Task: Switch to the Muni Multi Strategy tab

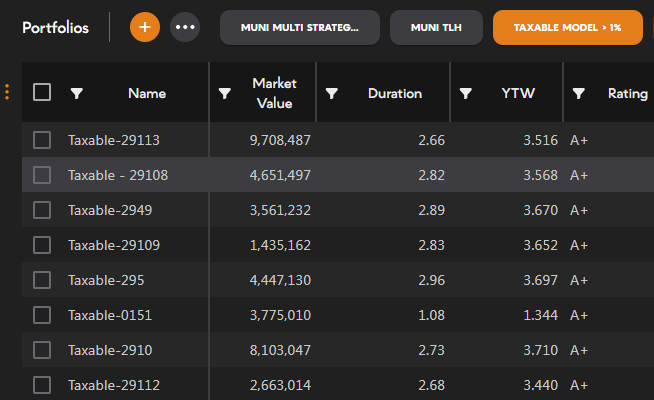Action: [299, 27]
